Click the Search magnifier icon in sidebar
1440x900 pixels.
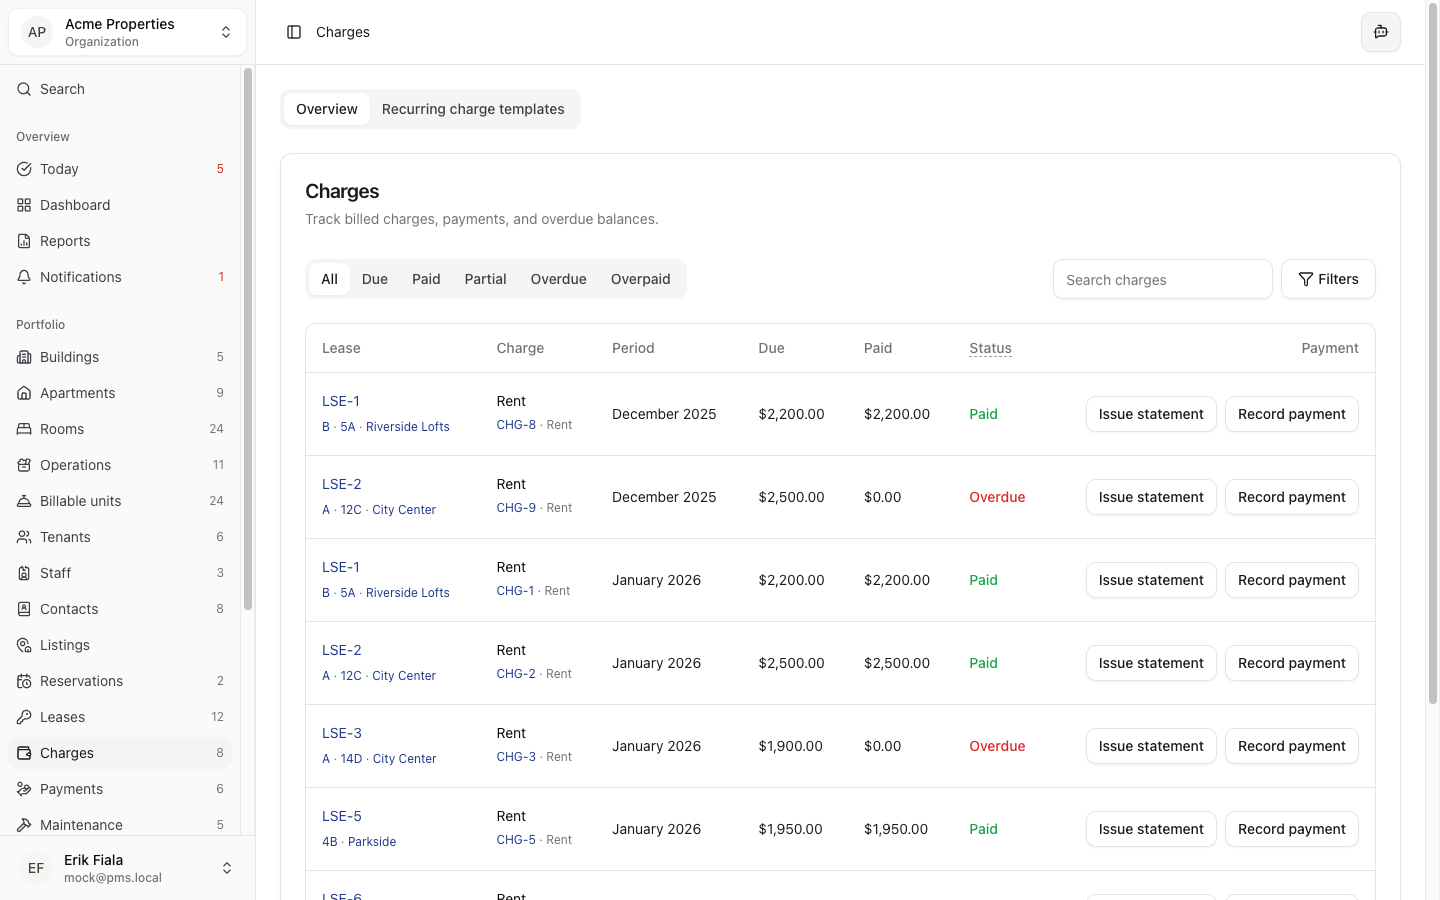point(24,89)
